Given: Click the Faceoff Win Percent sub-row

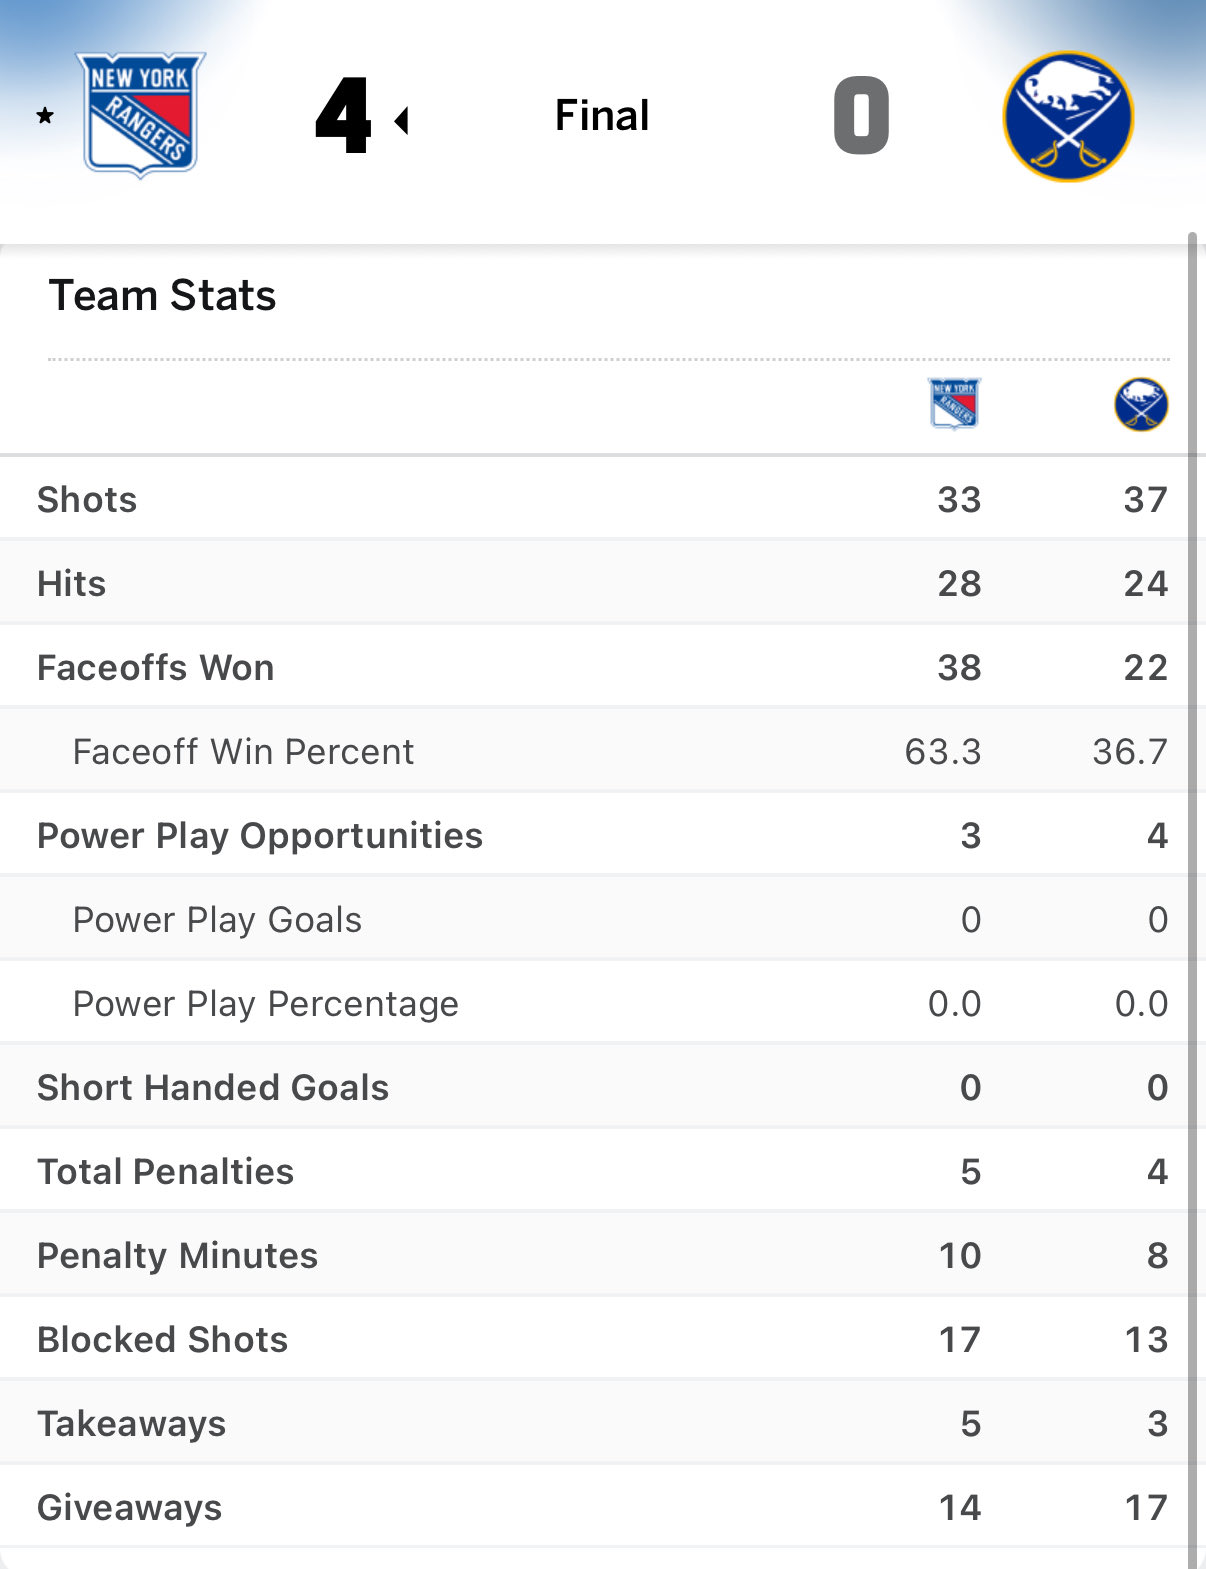Looking at the screenshot, I should [x=243, y=751].
